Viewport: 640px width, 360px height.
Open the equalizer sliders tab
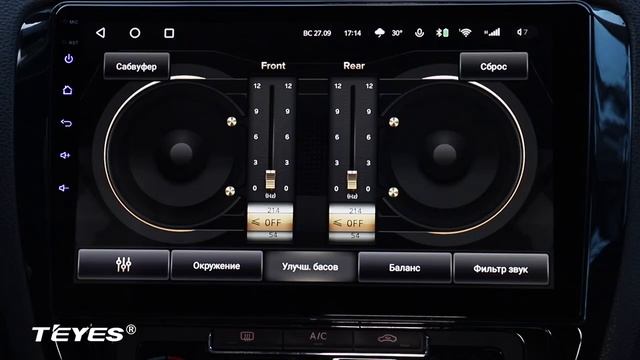tap(123, 264)
